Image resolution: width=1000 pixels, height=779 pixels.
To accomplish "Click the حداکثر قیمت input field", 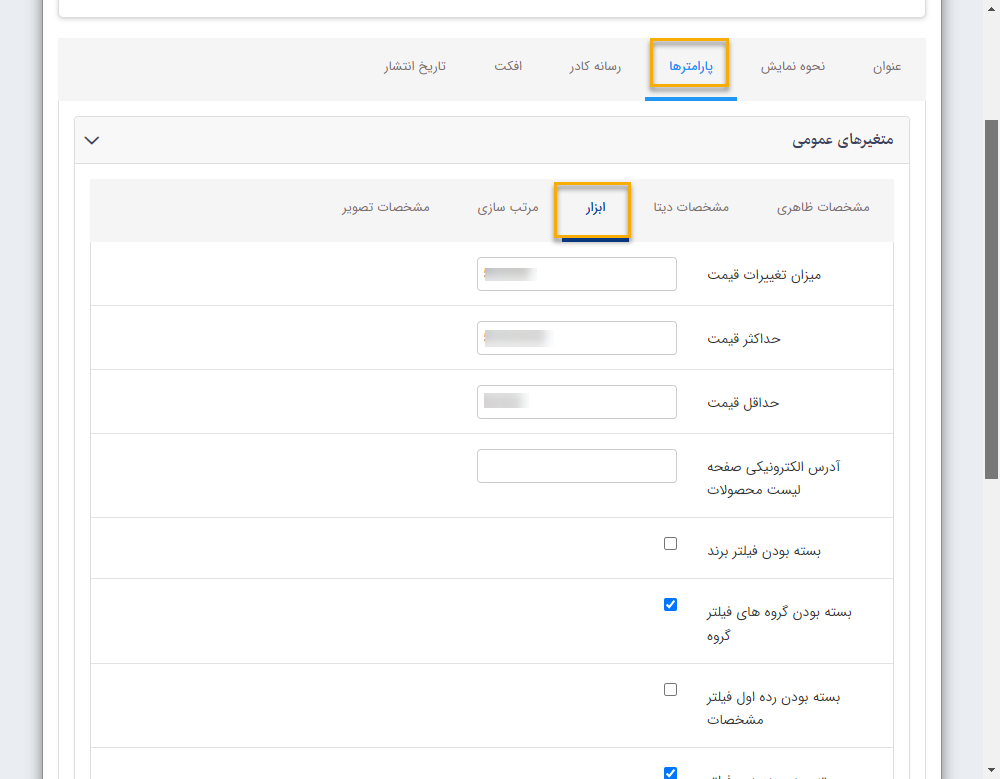I will 576,337.
